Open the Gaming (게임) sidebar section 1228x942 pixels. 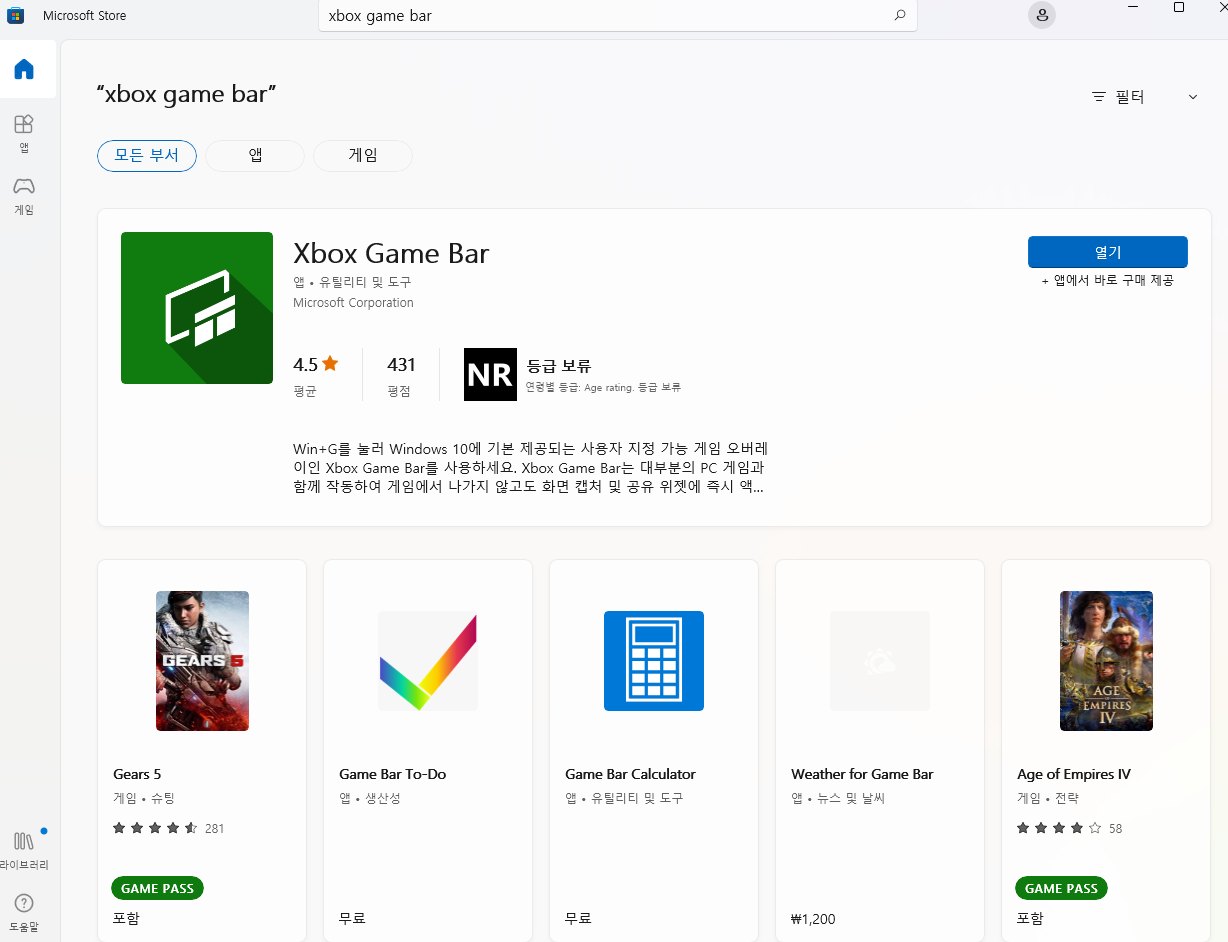[24, 196]
